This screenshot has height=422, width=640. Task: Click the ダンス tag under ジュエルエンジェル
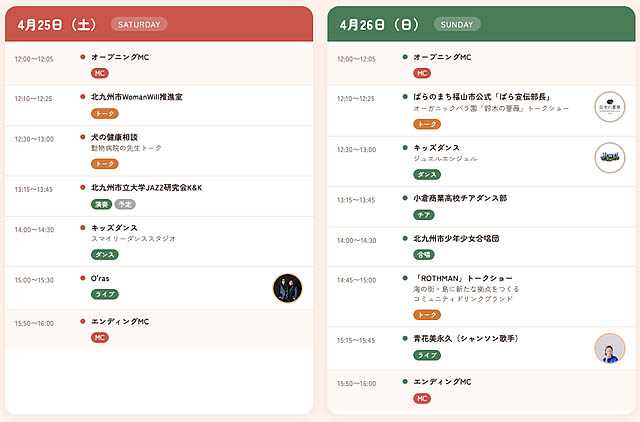427,175
